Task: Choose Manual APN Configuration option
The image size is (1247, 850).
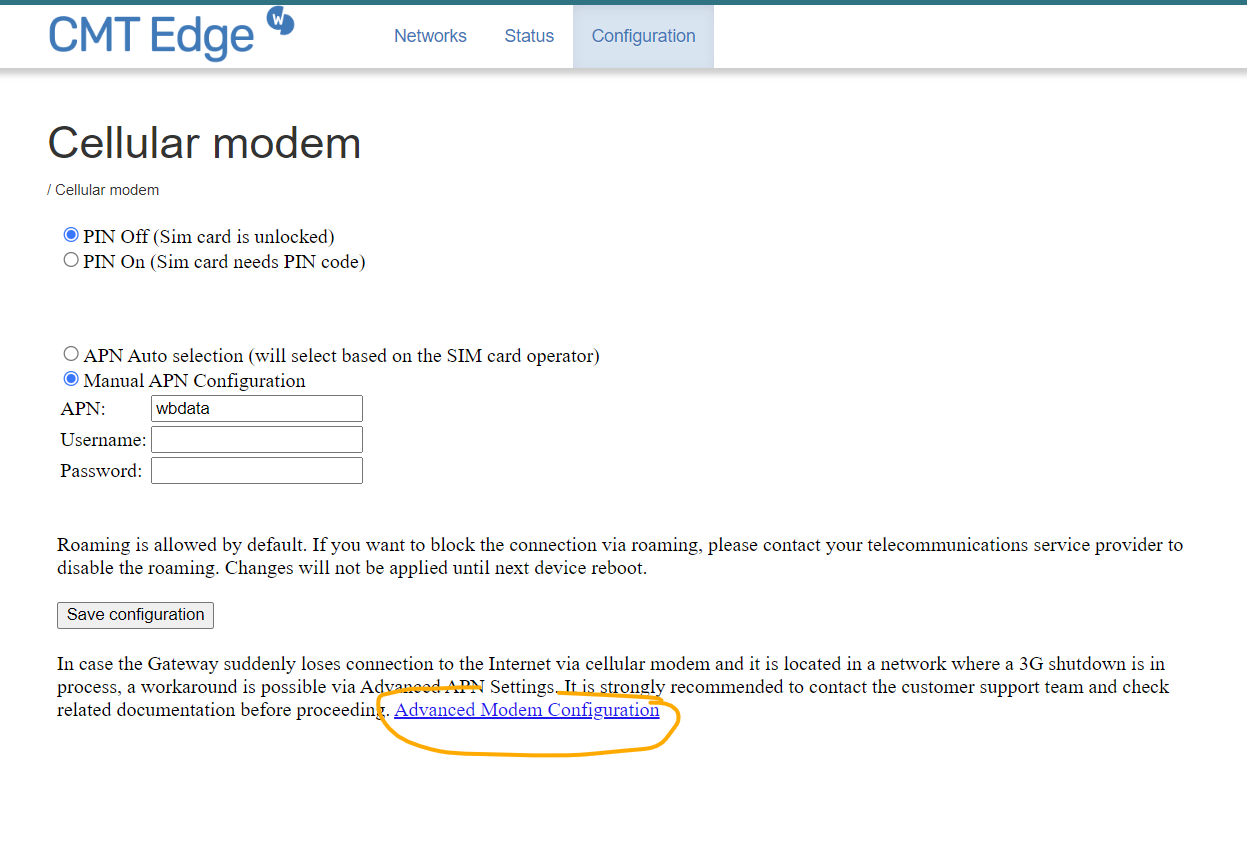Action: [x=71, y=379]
